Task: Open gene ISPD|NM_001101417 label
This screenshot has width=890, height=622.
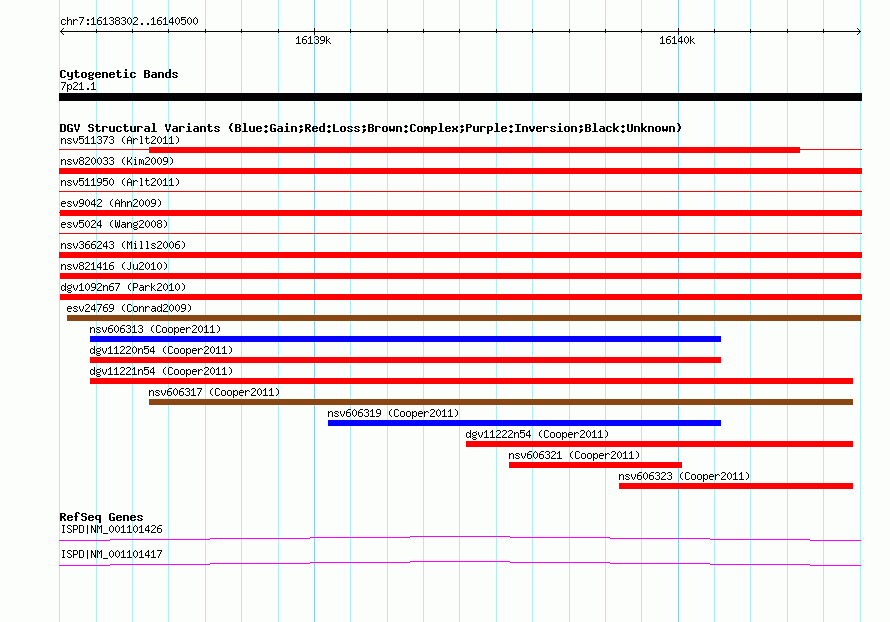Action: point(111,554)
